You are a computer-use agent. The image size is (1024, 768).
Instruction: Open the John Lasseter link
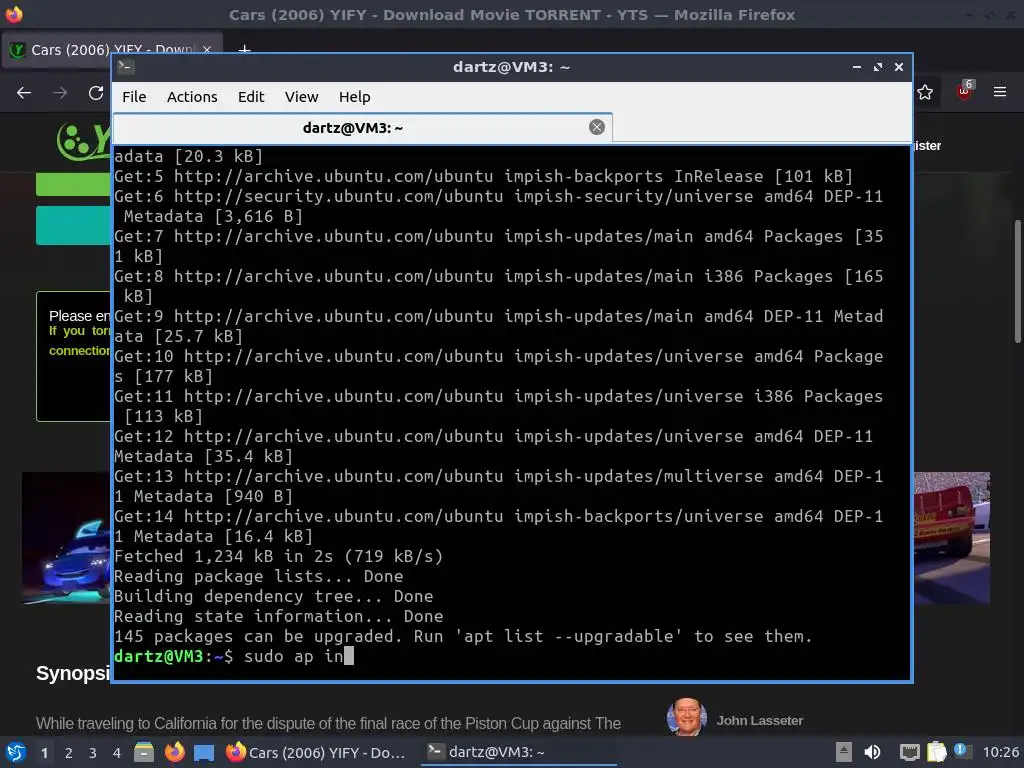760,720
